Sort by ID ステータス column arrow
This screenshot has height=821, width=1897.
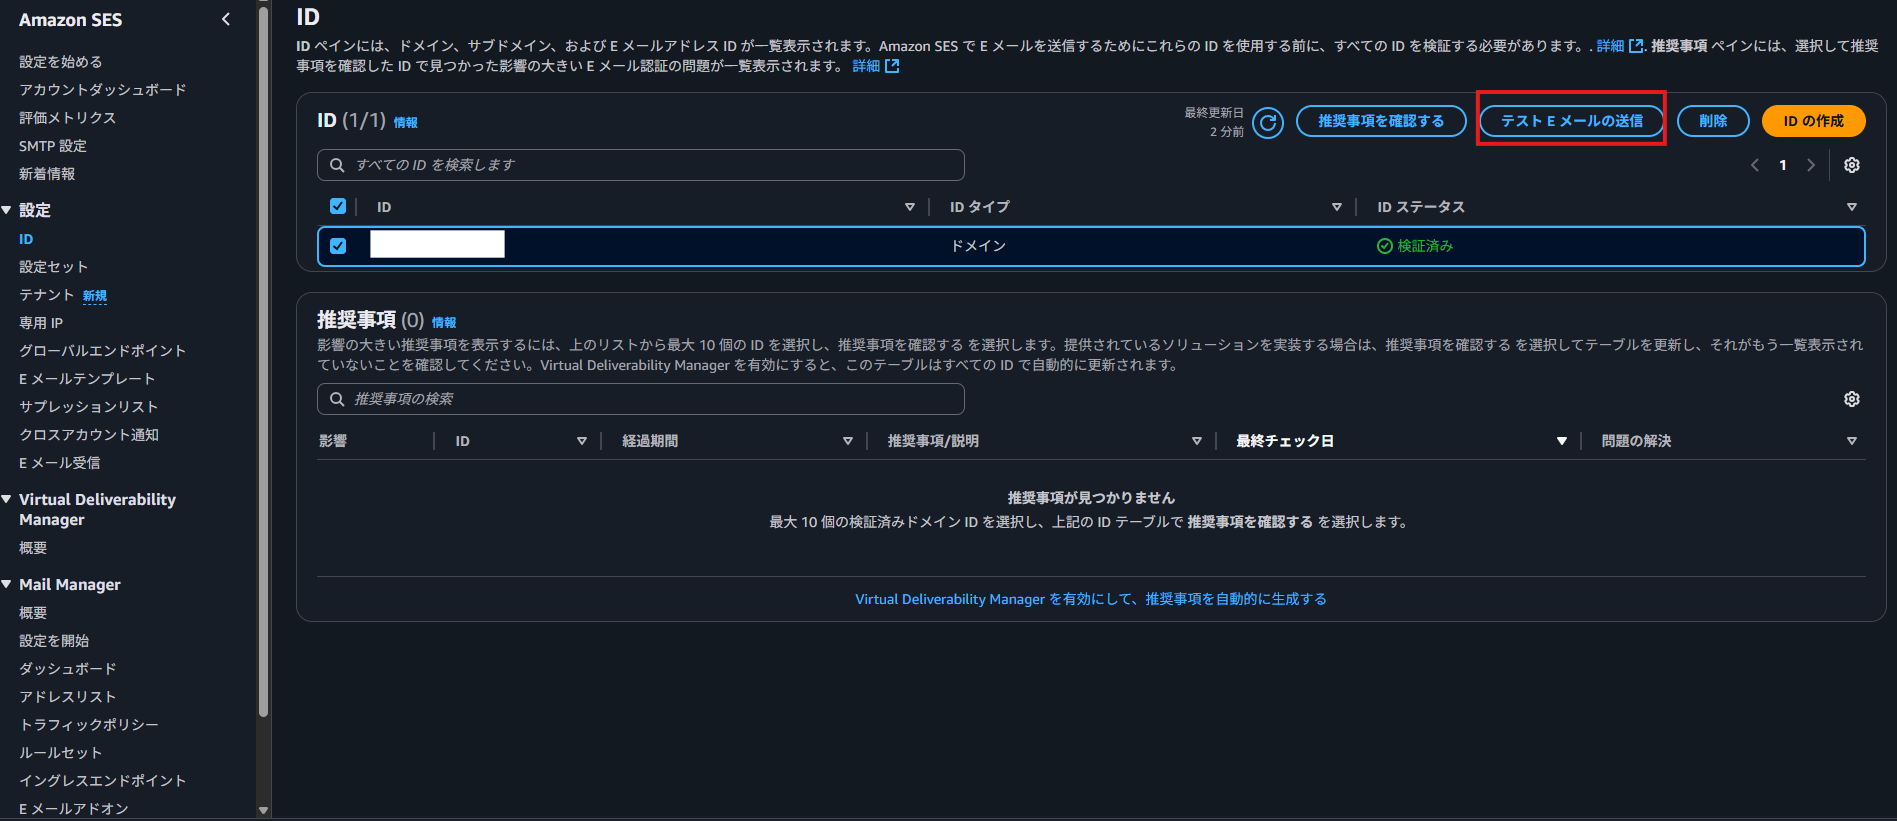pyautogui.click(x=1851, y=207)
